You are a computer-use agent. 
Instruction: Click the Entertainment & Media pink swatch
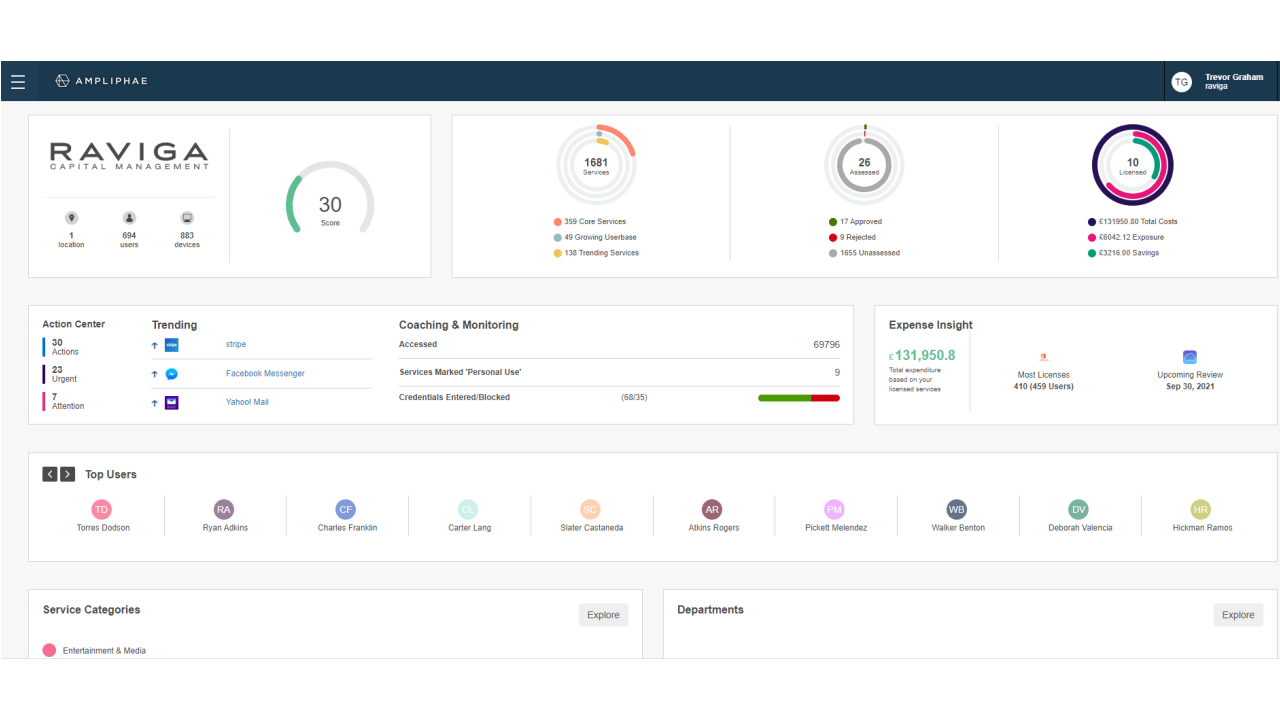point(49,651)
